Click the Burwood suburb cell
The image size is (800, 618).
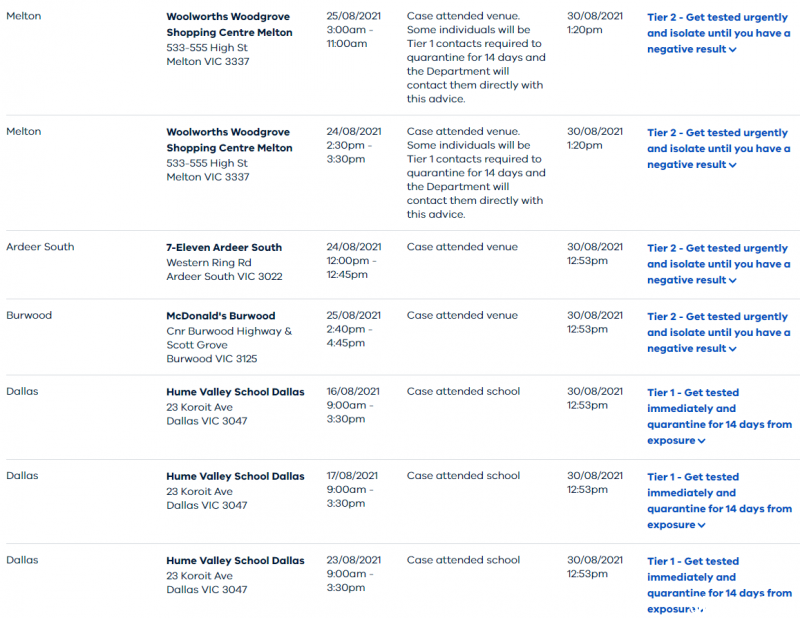pos(29,315)
